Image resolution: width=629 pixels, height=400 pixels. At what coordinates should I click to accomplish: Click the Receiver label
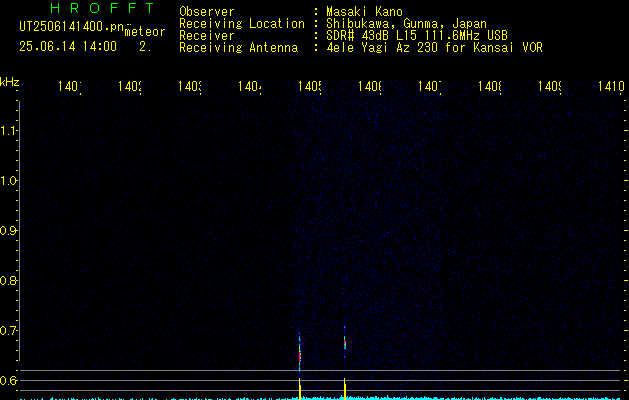tap(207, 36)
